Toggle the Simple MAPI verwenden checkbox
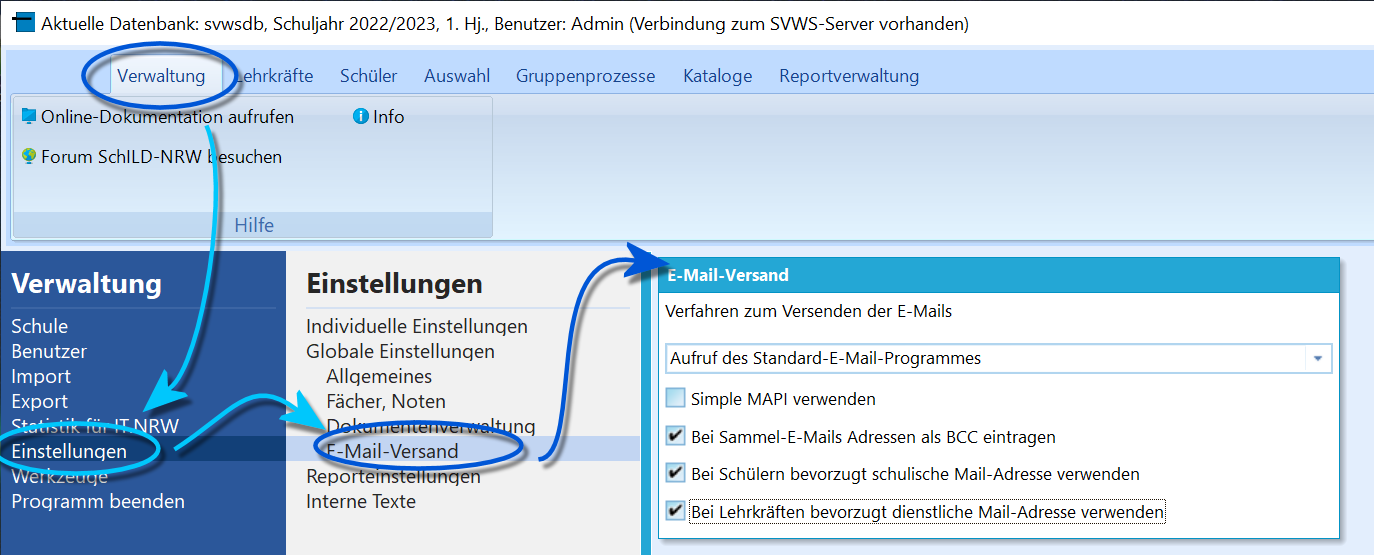Image resolution: width=1374 pixels, height=555 pixels. pos(676,398)
